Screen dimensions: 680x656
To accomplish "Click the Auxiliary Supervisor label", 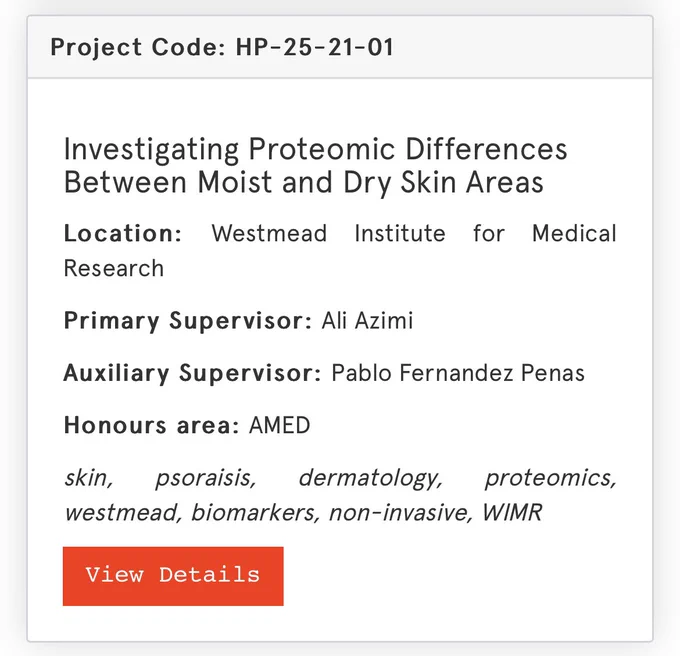I will (x=193, y=373).
